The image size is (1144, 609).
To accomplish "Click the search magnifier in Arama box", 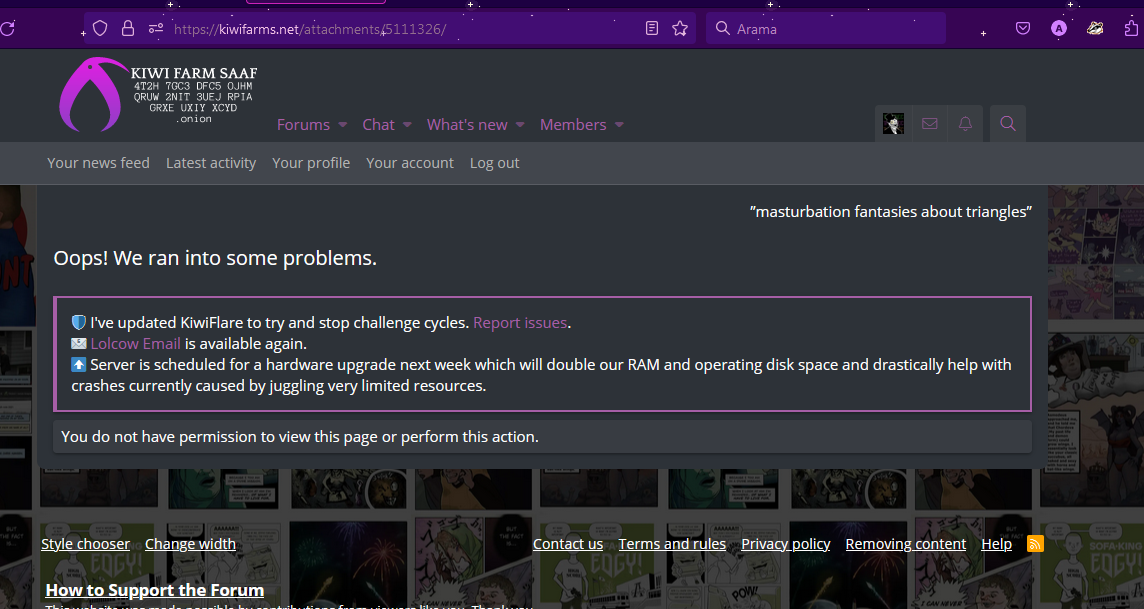I will (x=722, y=28).
